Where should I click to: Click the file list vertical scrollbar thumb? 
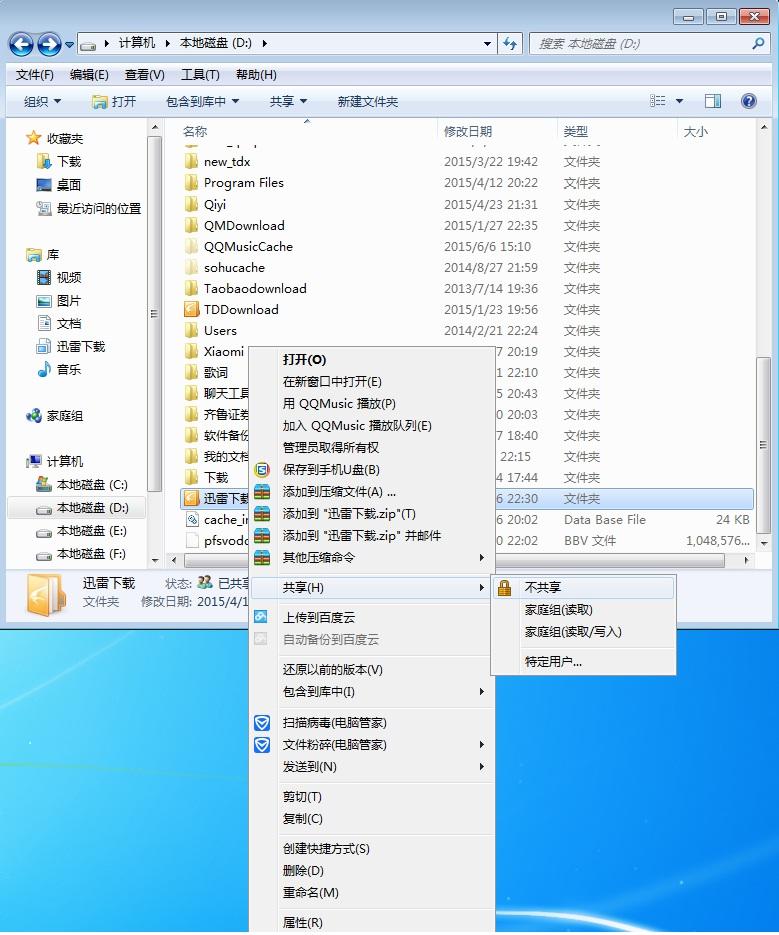pyautogui.click(x=763, y=445)
